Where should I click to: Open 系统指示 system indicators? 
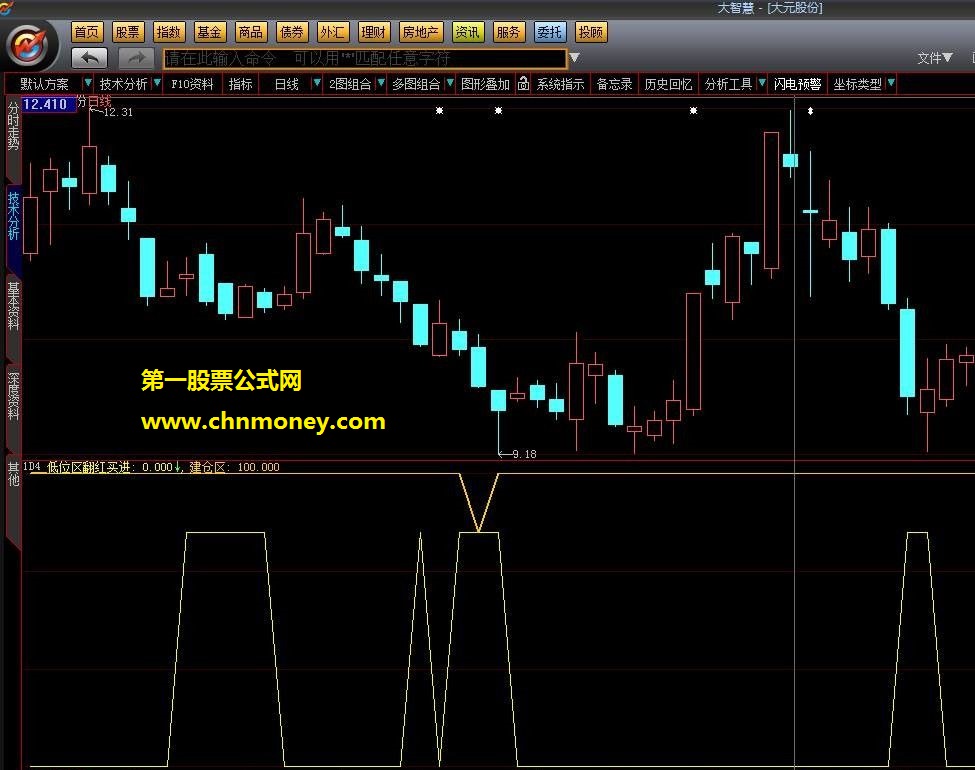[x=560, y=84]
